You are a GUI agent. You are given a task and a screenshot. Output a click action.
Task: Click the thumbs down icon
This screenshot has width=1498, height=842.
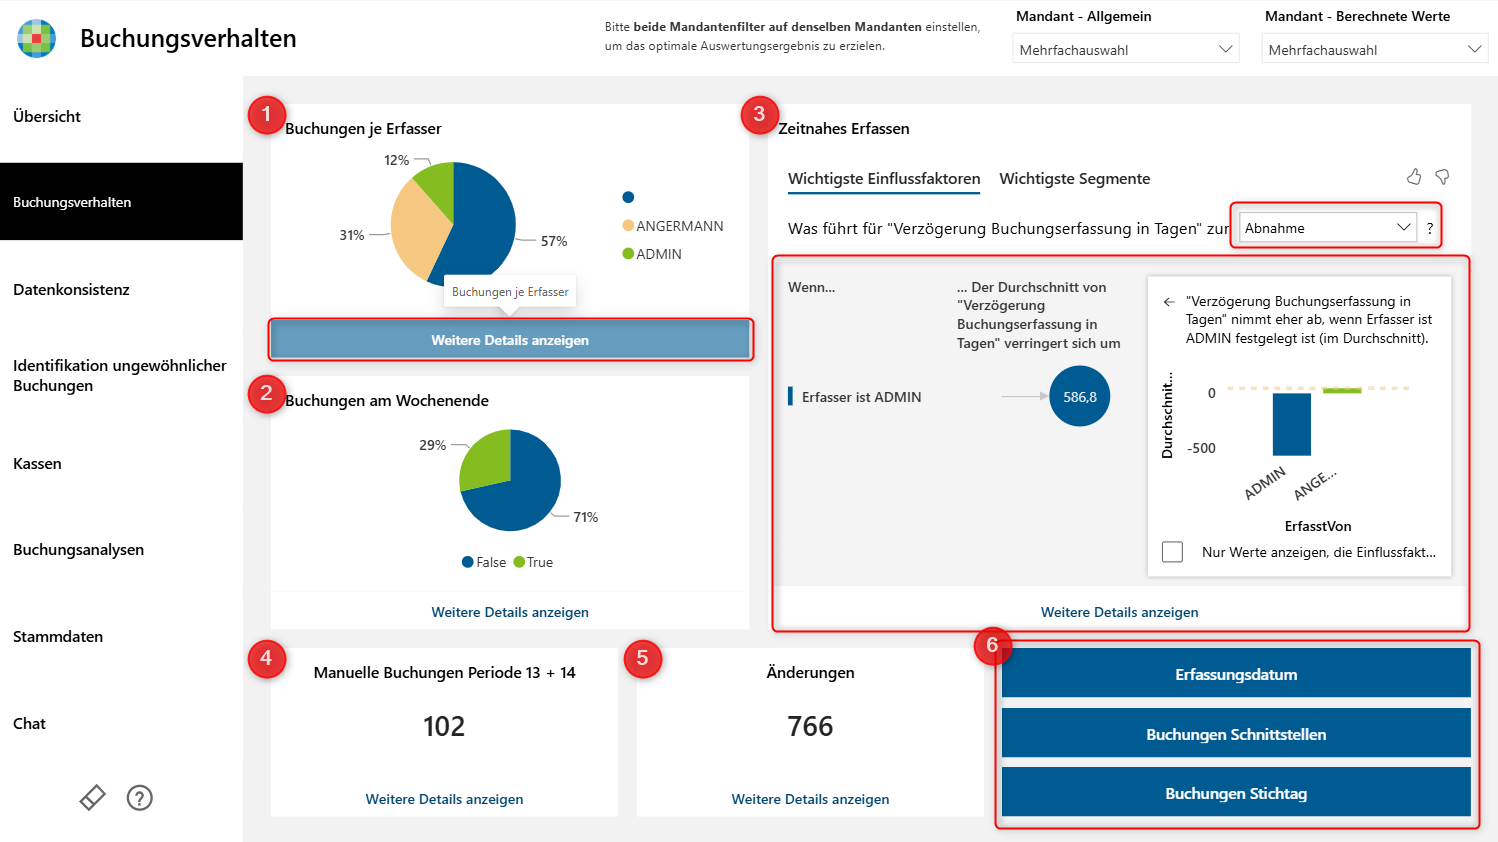(x=1442, y=177)
